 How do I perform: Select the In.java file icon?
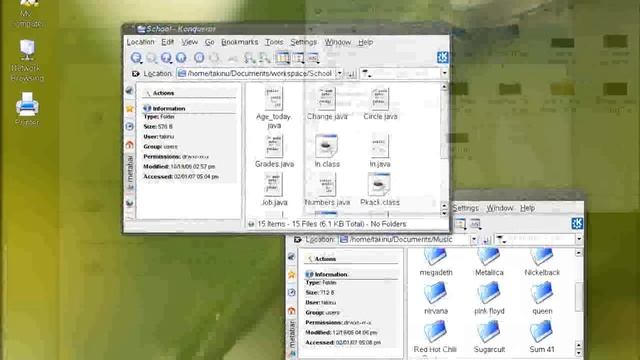(x=380, y=146)
